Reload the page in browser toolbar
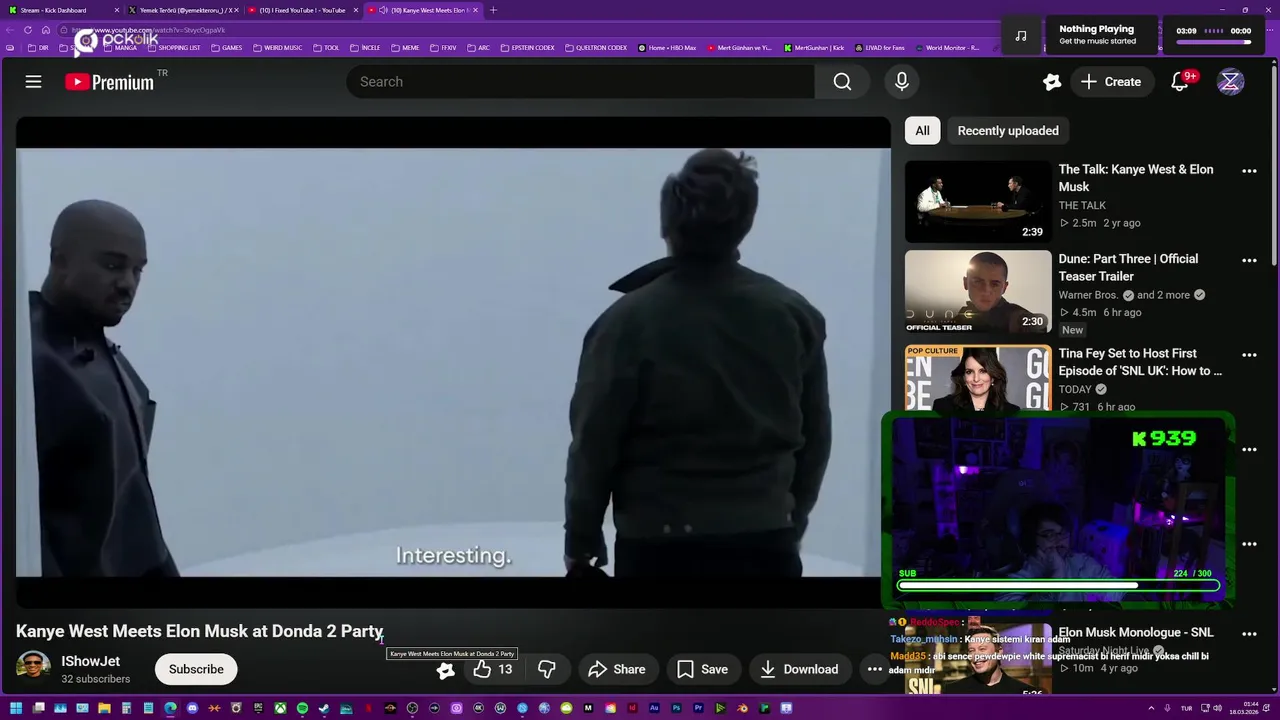This screenshot has width=1280, height=720. pos(27,30)
